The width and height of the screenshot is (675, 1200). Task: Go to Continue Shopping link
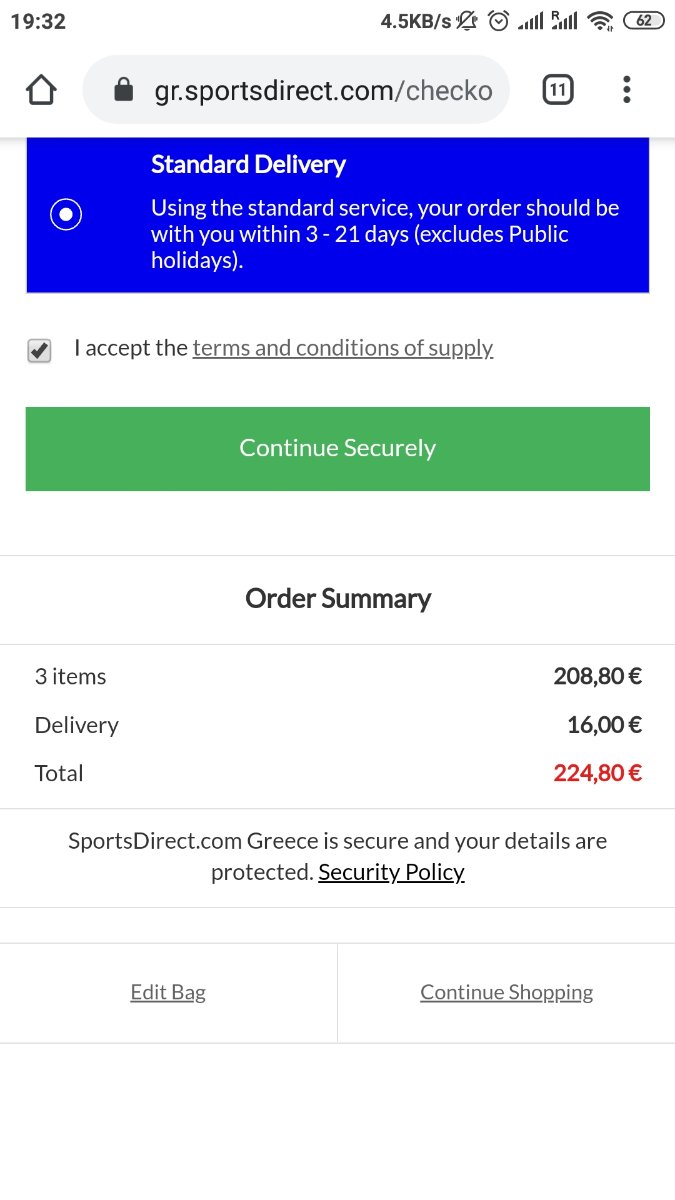click(x=507, y=992)
